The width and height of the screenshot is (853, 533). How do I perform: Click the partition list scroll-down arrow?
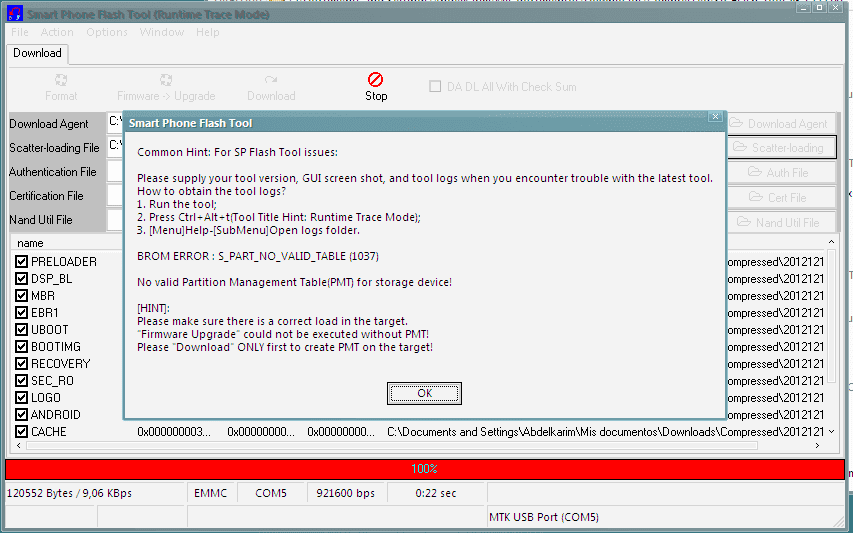tap(831, 432)
